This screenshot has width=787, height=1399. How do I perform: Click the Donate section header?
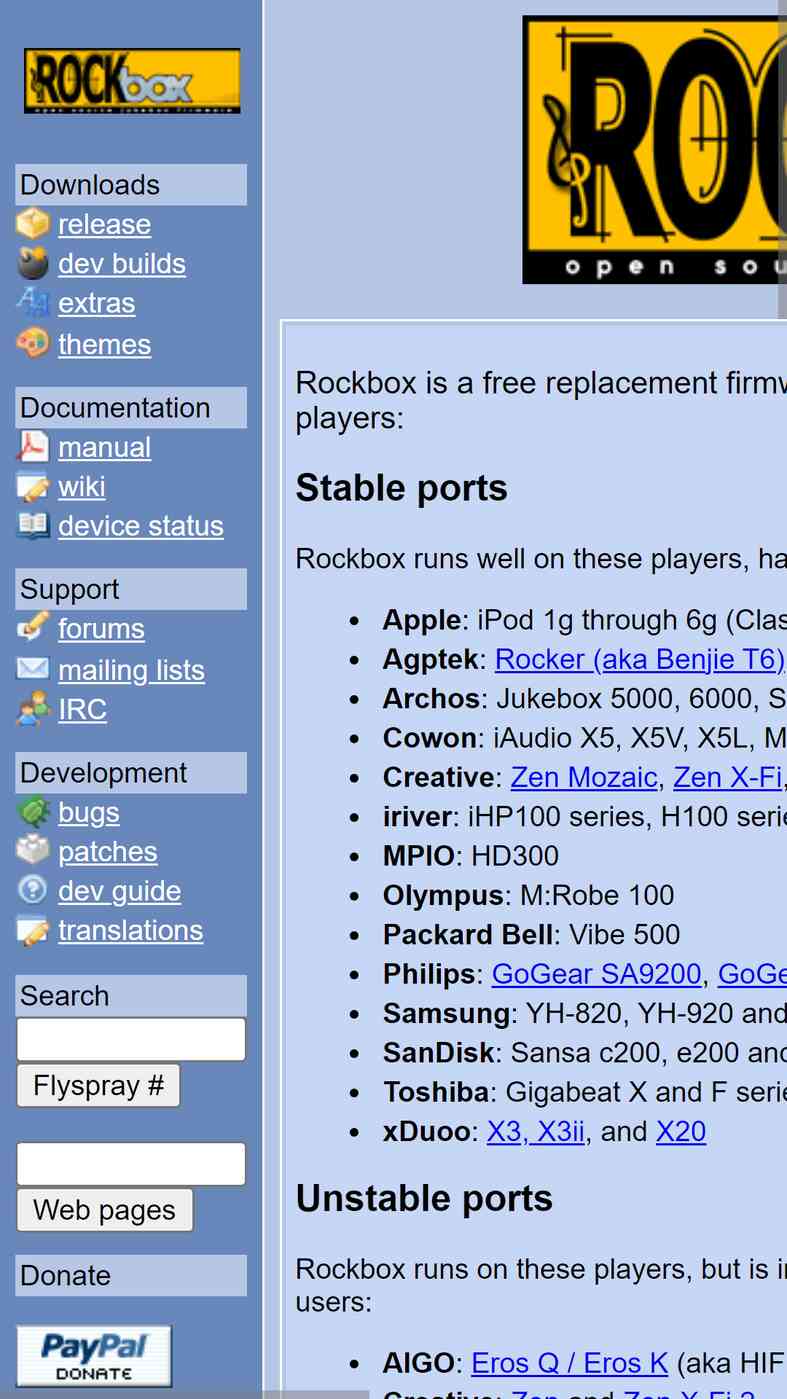pos(131,1276)
